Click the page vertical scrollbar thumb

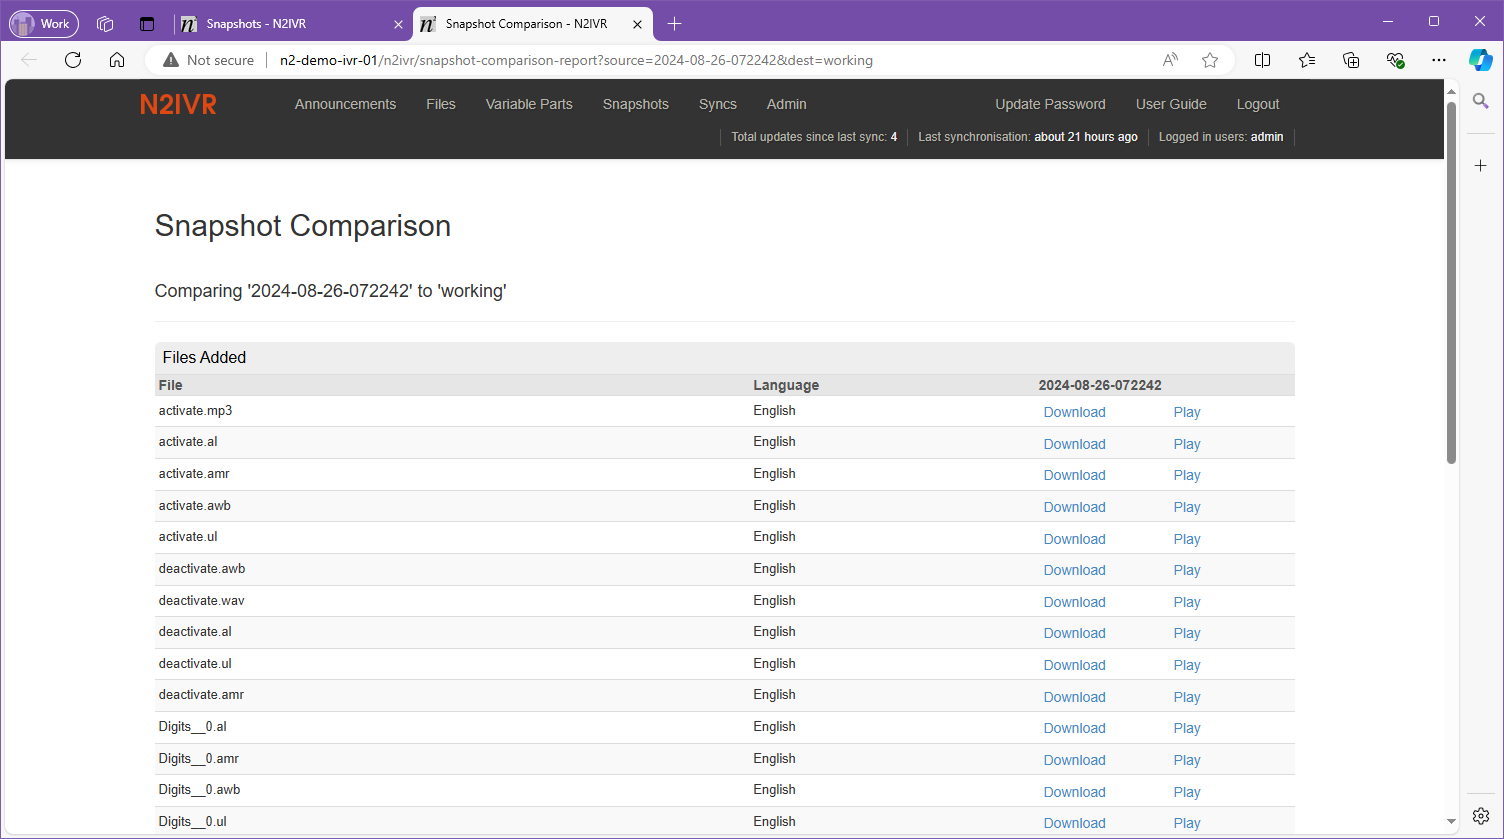coord(1451,282)
